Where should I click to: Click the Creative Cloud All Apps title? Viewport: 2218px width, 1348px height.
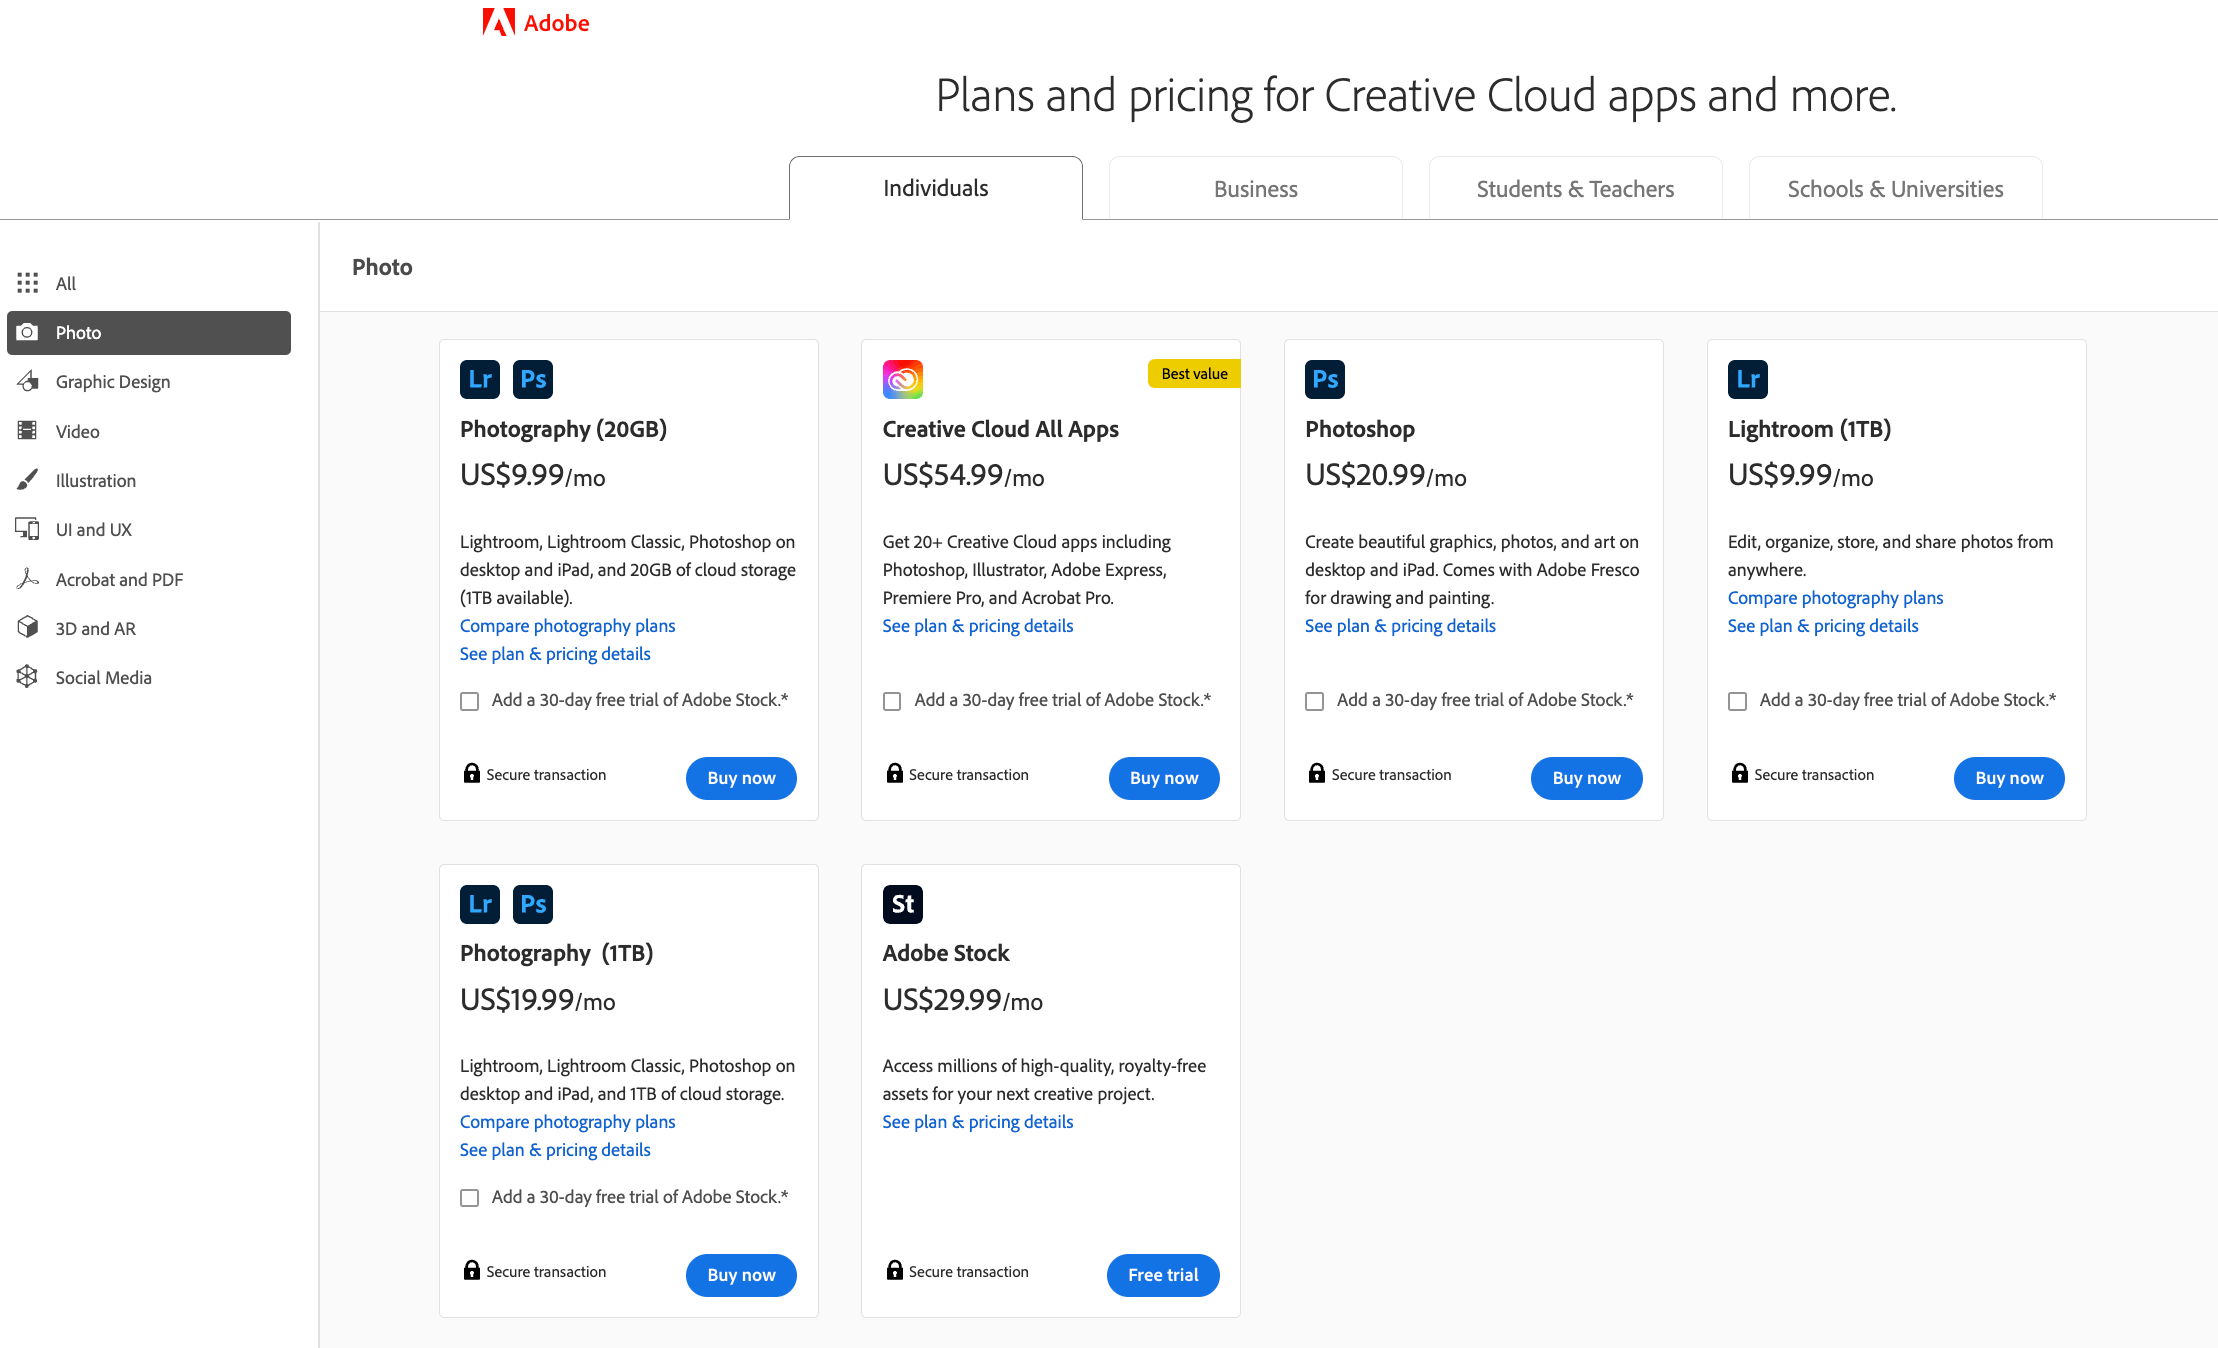(1001, 429)
